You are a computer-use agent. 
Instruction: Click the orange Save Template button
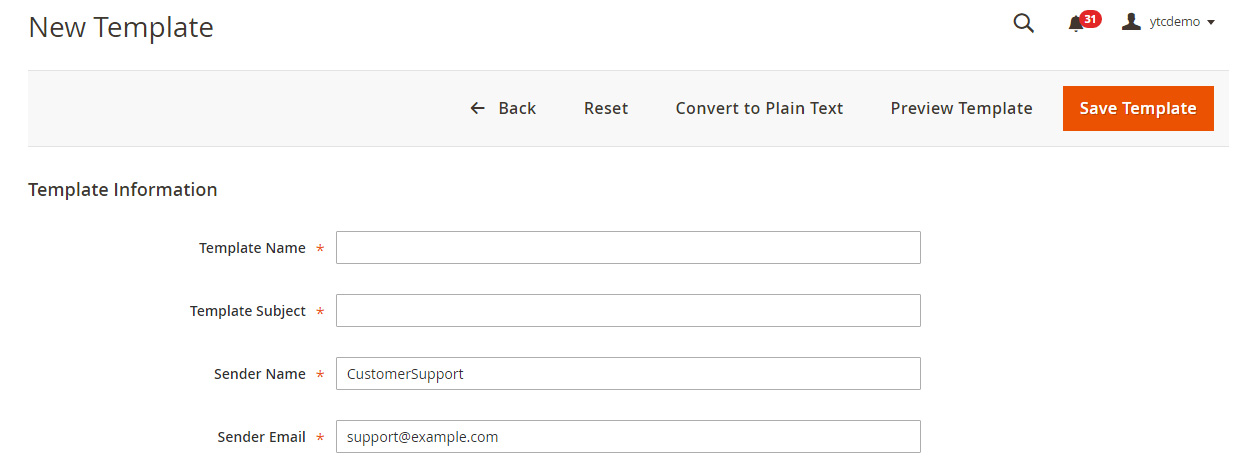(1138, 108)
